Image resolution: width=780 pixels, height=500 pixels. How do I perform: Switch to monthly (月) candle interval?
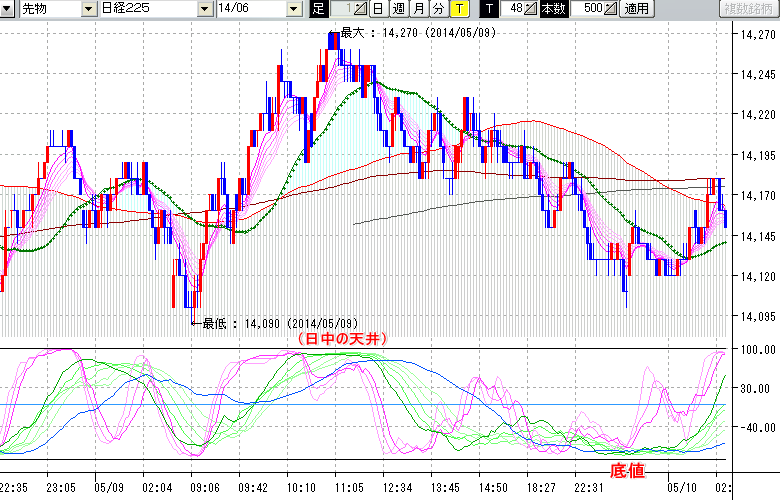[x=419, y=9]
